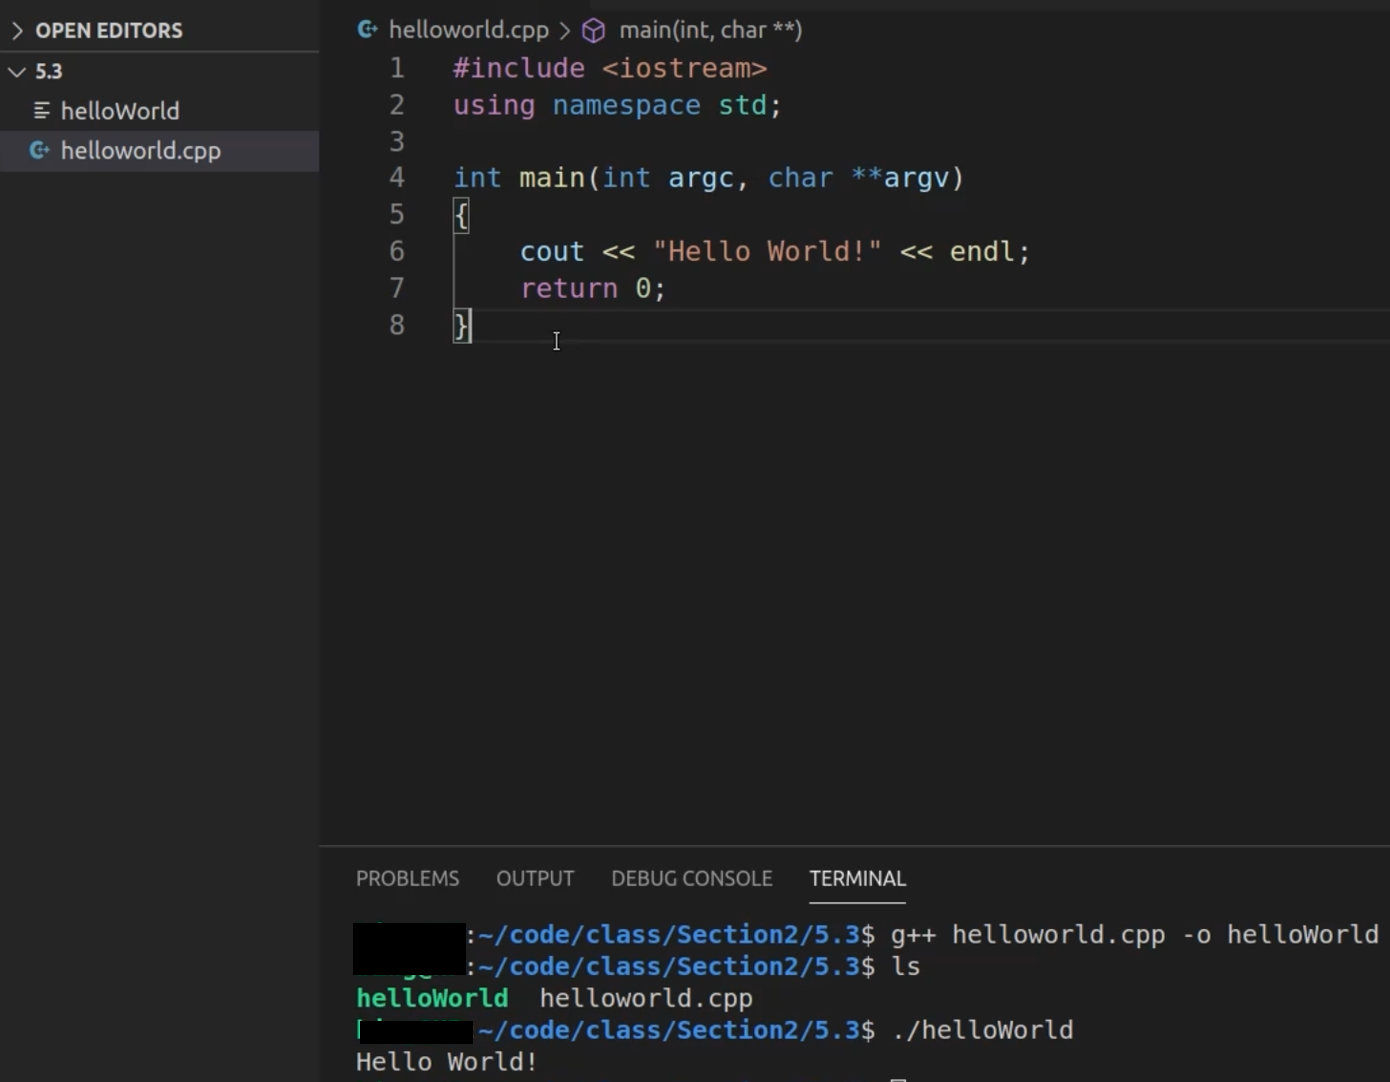
Task: Click line number 6 in the editor gutter
Action: click(396, 251)
